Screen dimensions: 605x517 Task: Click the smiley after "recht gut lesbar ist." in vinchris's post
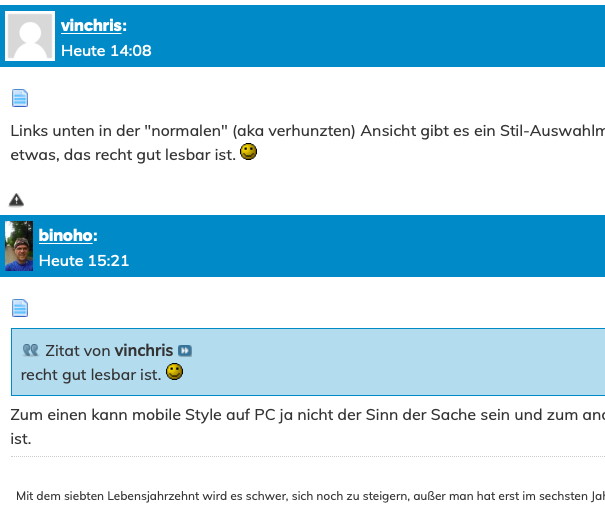[x=249, y=153]
